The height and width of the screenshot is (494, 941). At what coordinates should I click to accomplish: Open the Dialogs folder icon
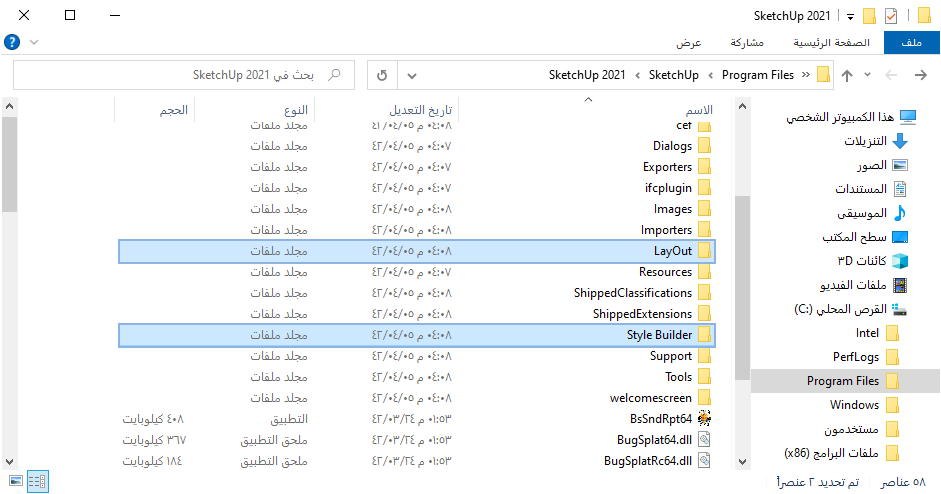pos(705,146)
